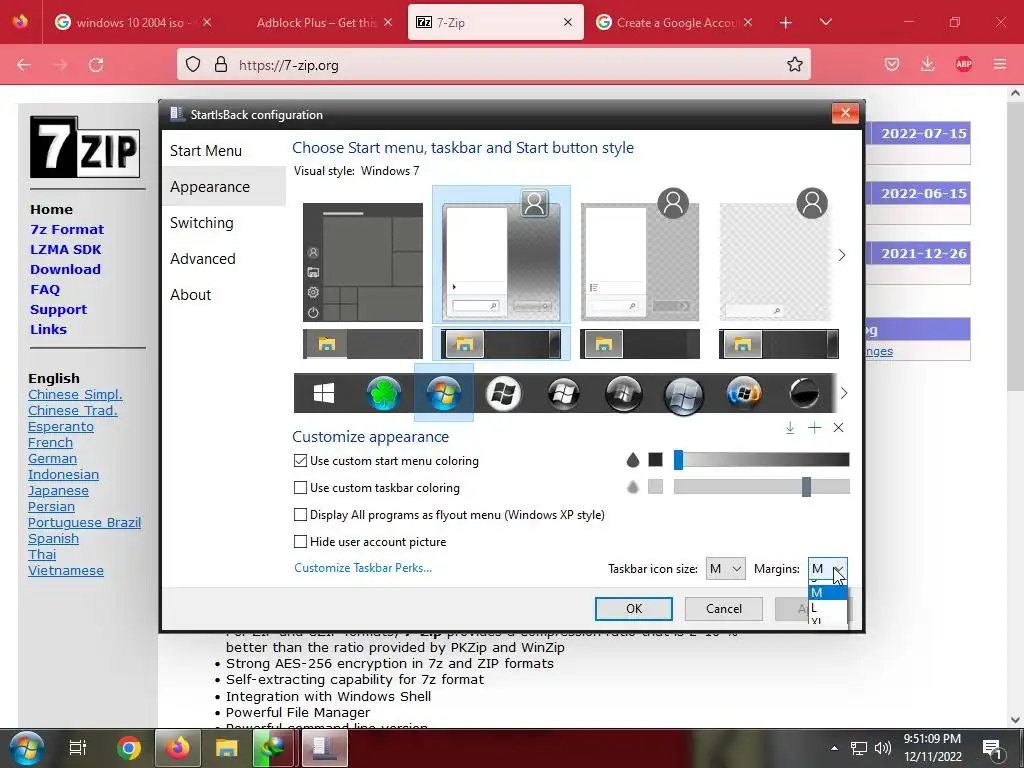This screenshot has width=1024, height=768.
Task: Select the orange-blue Windows orb
Action: [x=744, y=393]
